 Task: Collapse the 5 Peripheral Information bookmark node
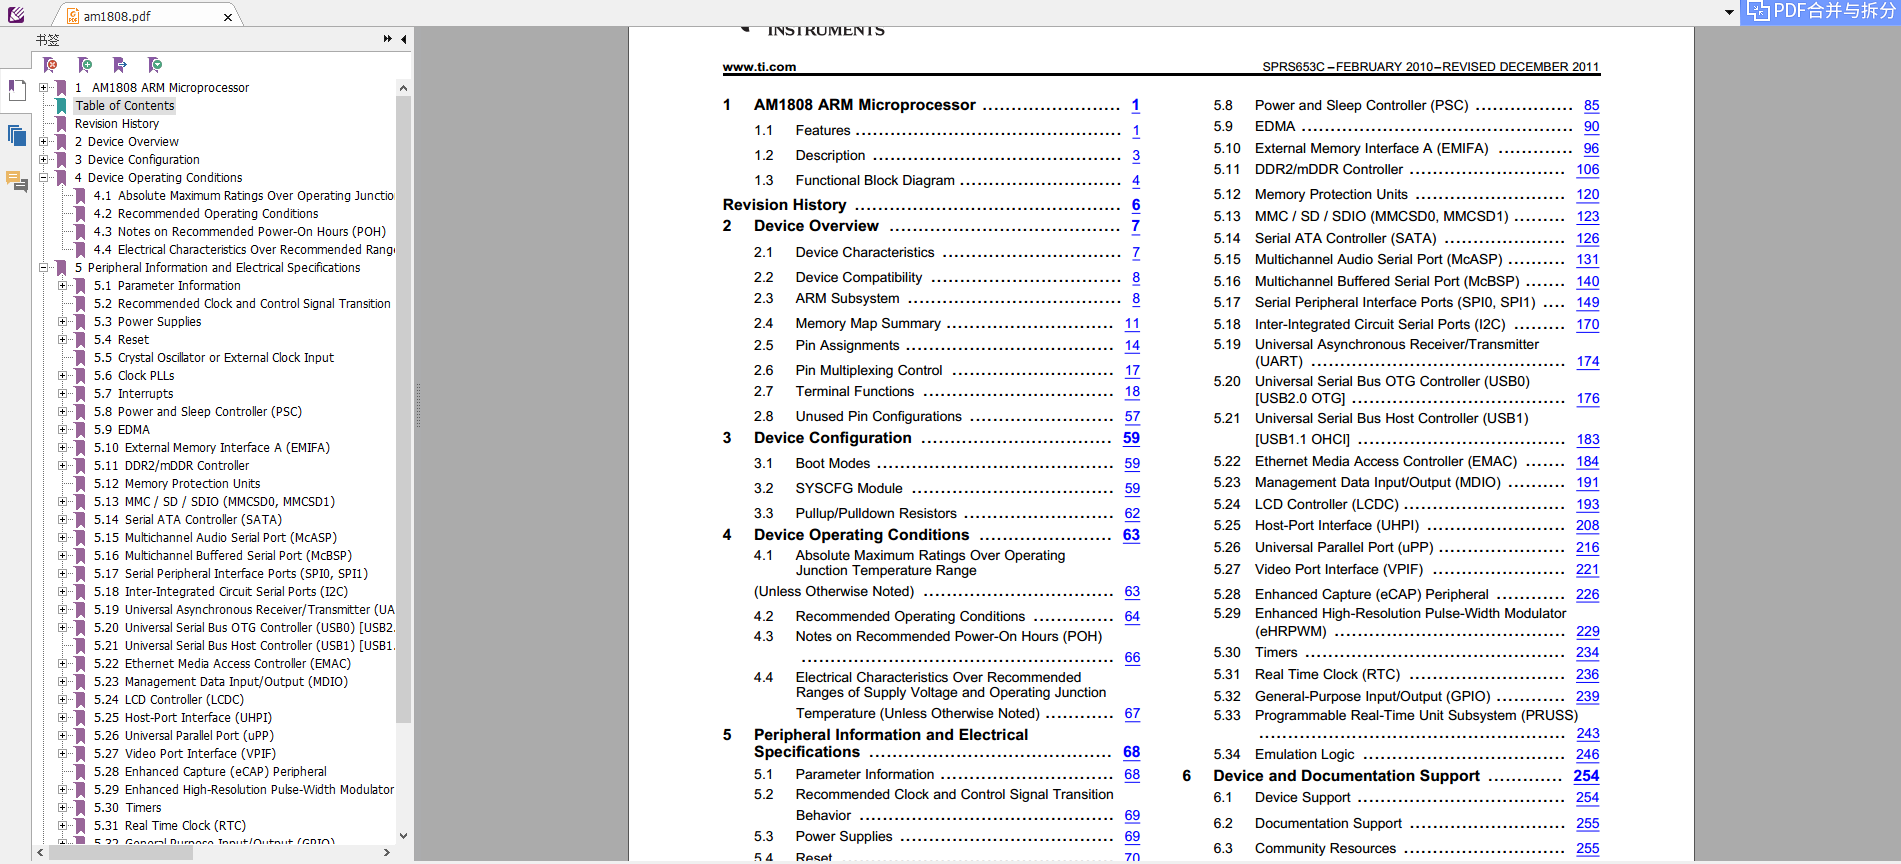click(43, 268)
